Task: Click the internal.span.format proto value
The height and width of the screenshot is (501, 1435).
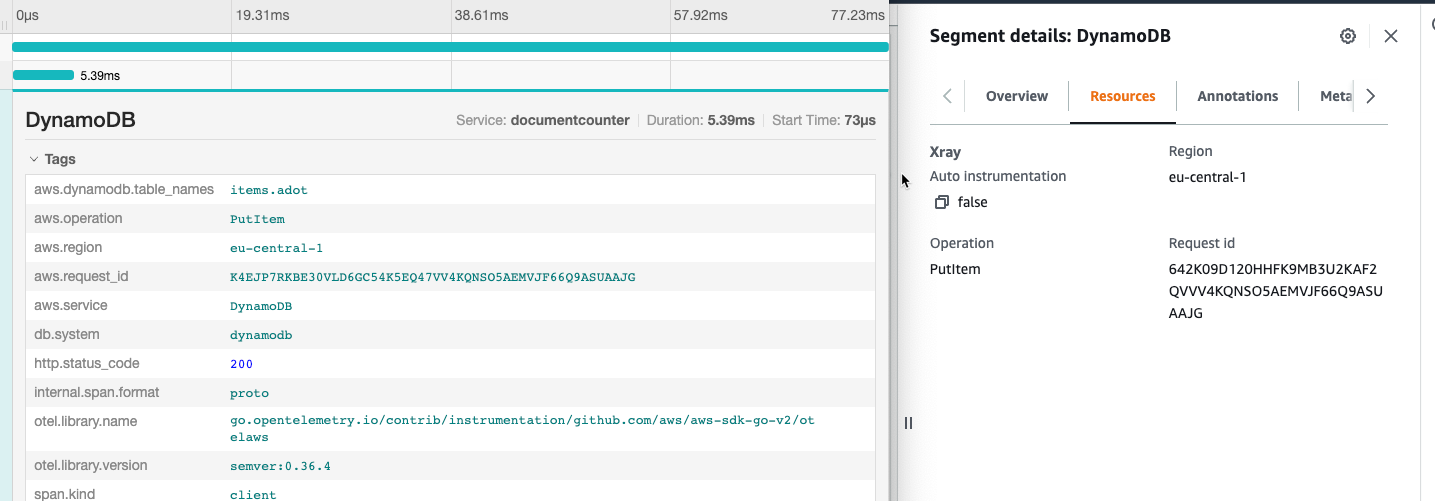Action: point(249,392)
